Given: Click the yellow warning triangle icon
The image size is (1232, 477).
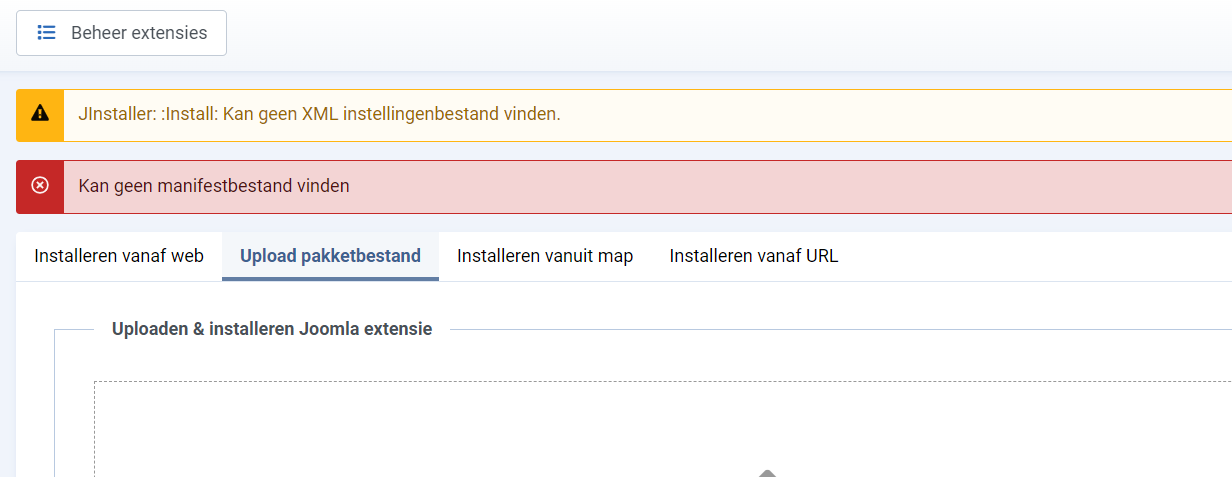Looking at the screenshot, I should point(40,114).
